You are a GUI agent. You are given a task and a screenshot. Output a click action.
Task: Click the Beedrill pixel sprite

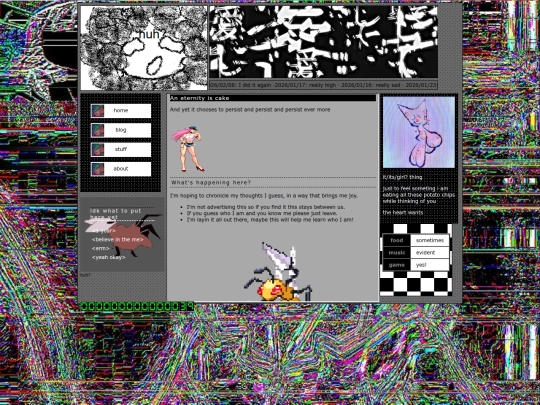pos(278,271)
